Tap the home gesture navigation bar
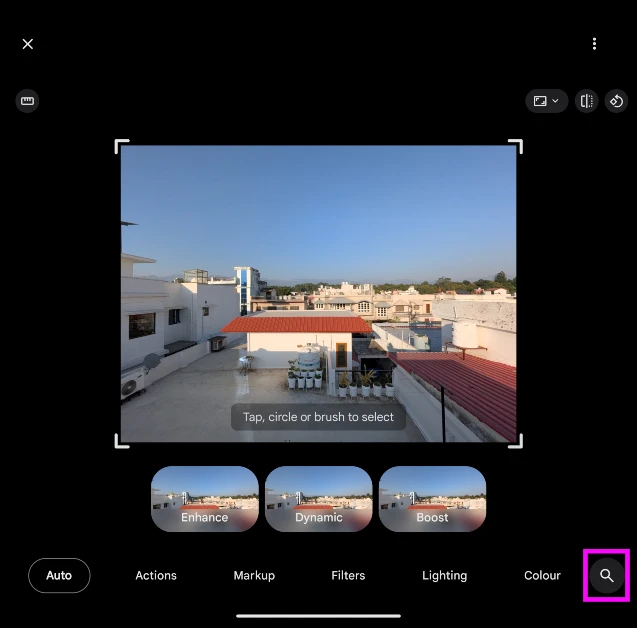The height and width of the screenshot is (628, 637). click(318, 616)
